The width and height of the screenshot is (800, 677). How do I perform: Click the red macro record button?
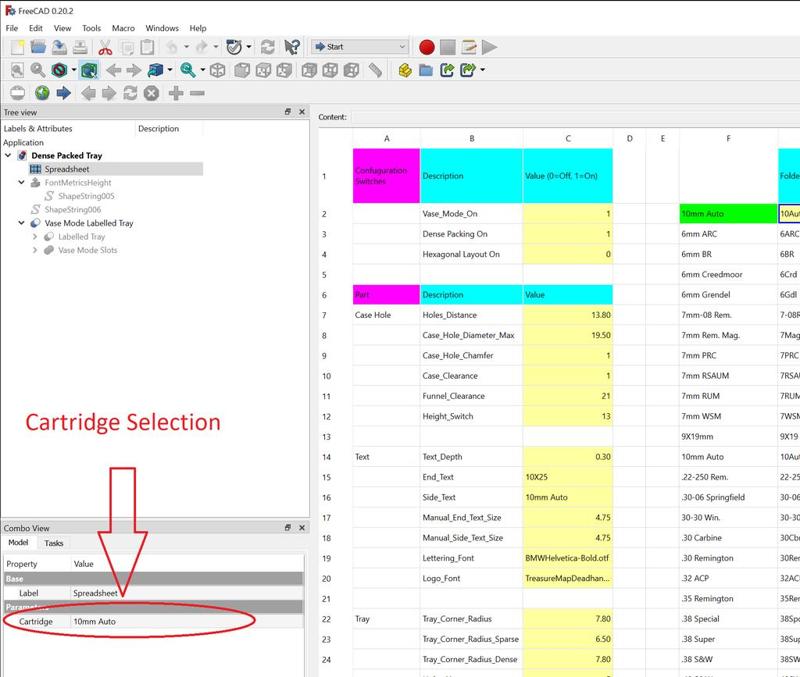(427, 47)
